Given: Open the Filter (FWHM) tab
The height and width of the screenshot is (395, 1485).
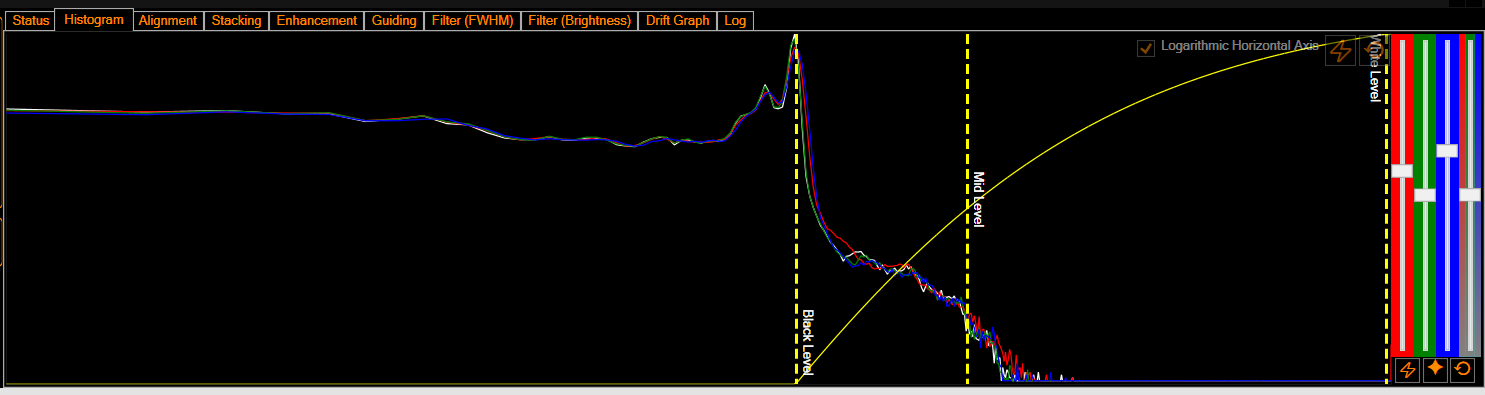Looking at the screenshot, I should click(473, 20).
